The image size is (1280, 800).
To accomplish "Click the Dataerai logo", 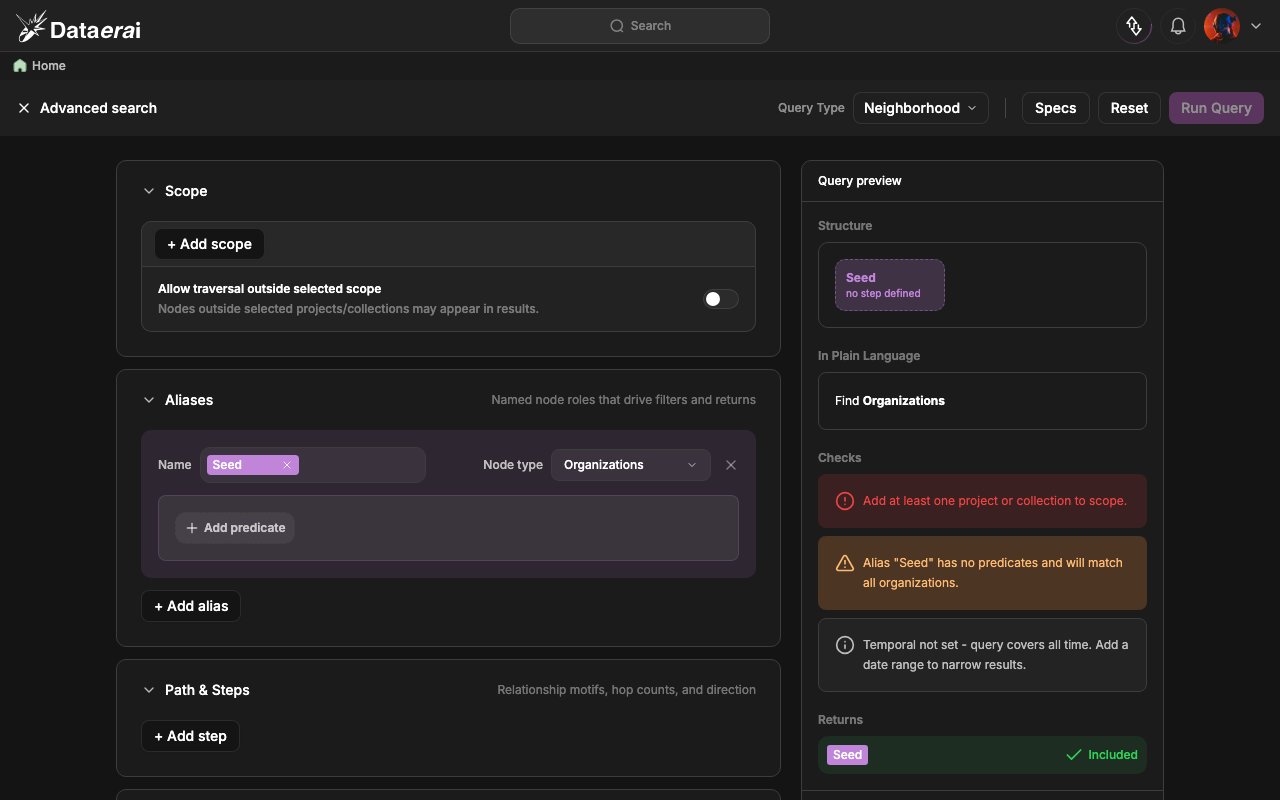I will point(78,26).
